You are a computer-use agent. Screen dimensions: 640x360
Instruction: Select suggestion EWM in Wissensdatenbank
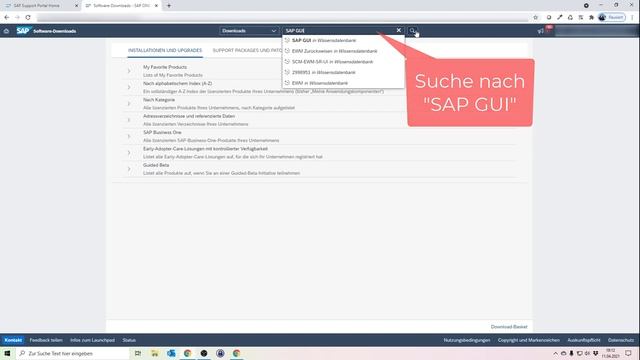(x=343, y=83)
